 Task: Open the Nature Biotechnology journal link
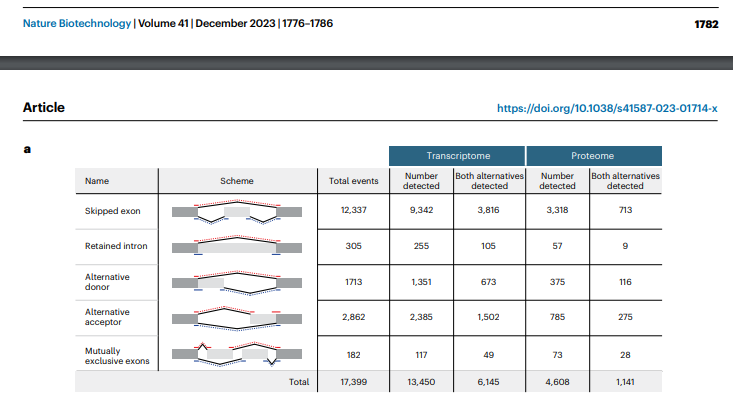coord(77,23)
